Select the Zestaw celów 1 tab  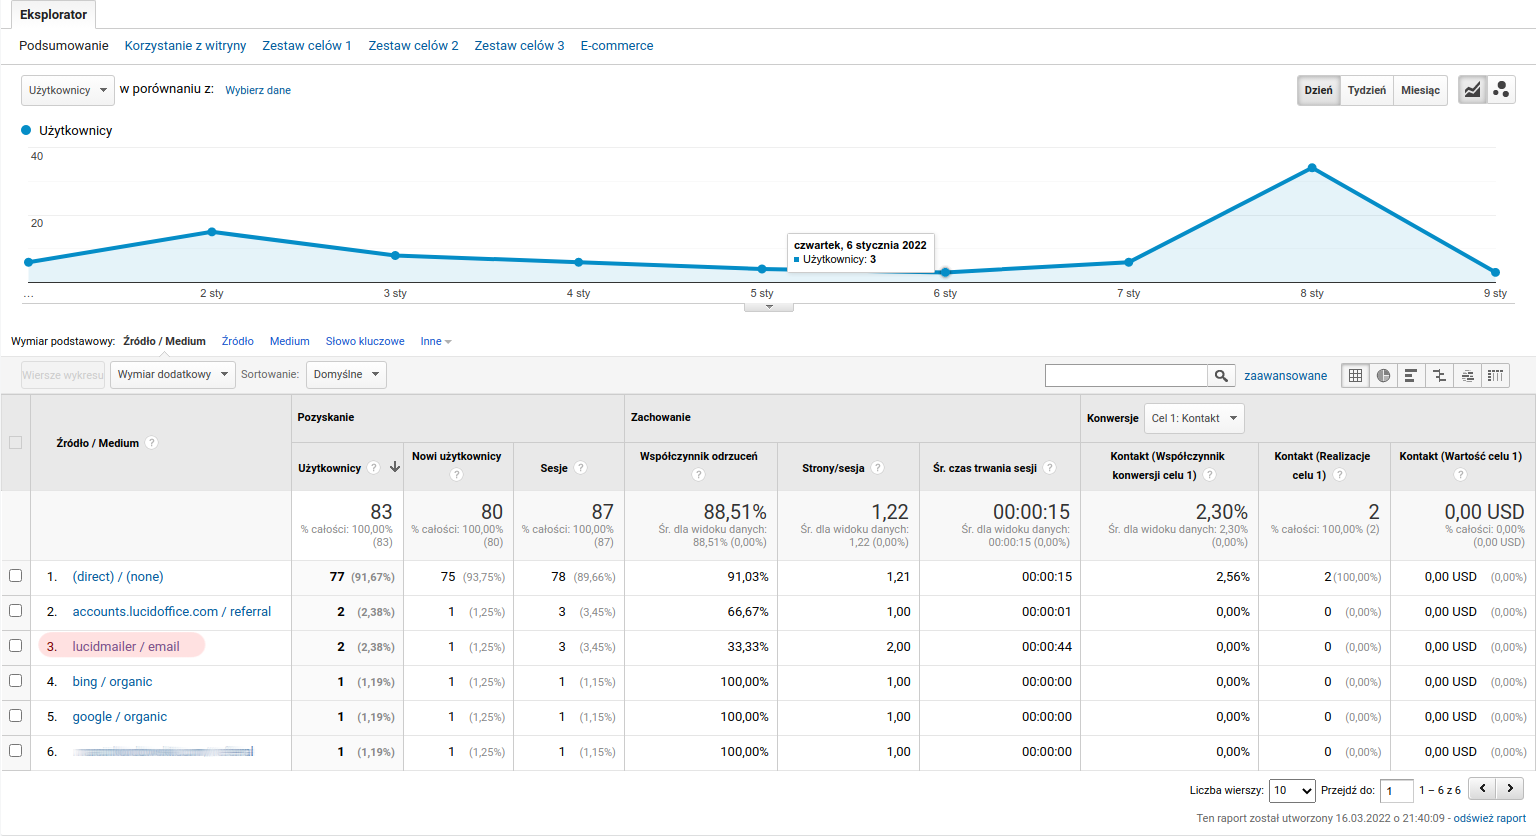307,45
